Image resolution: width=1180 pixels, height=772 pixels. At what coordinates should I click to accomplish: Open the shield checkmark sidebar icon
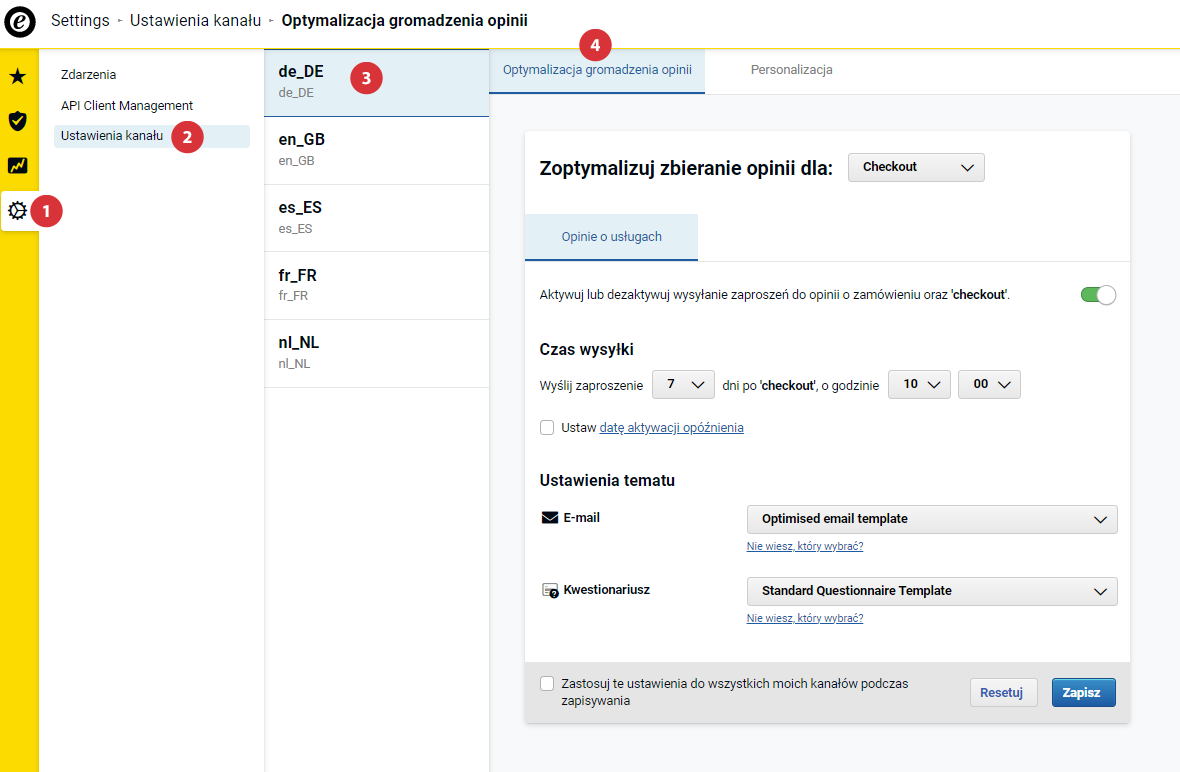point(18,120)
